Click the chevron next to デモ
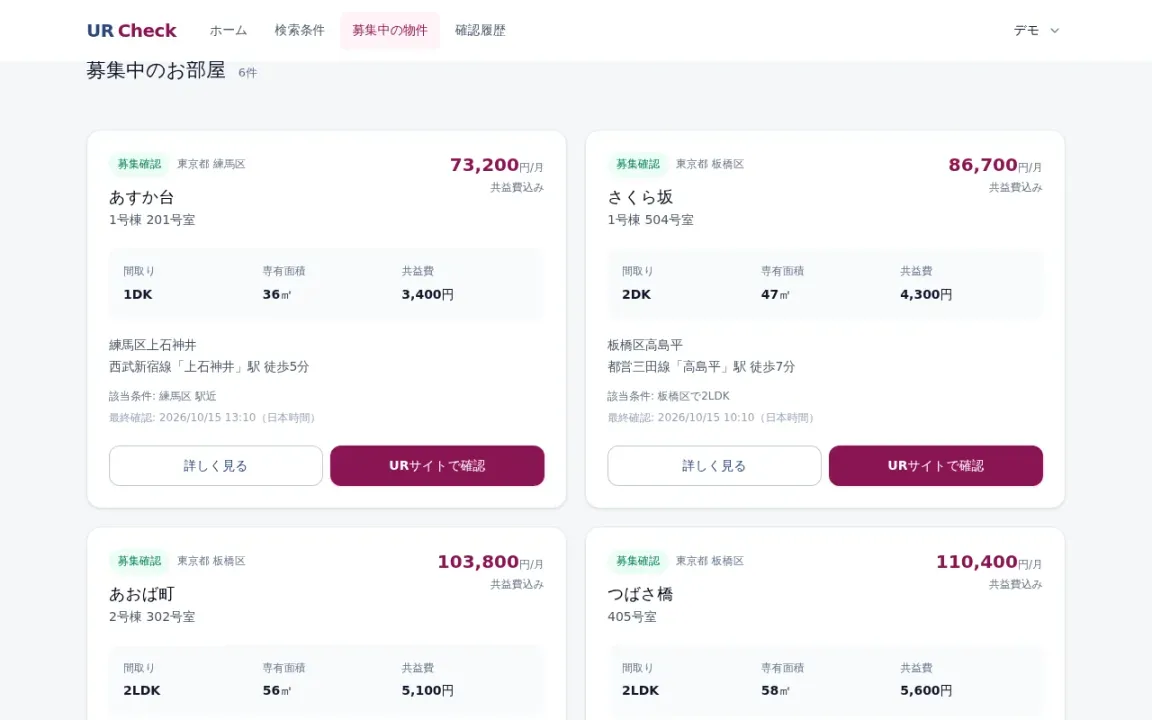 tap(1054, 31)
